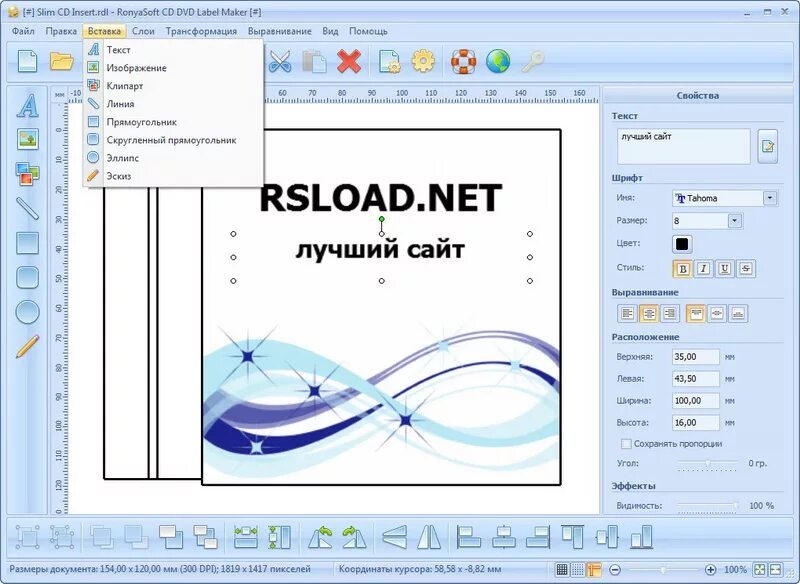The image size is (800, 584).
Task: Click the Угол rotation angle slider
Action: click(708, 463)
